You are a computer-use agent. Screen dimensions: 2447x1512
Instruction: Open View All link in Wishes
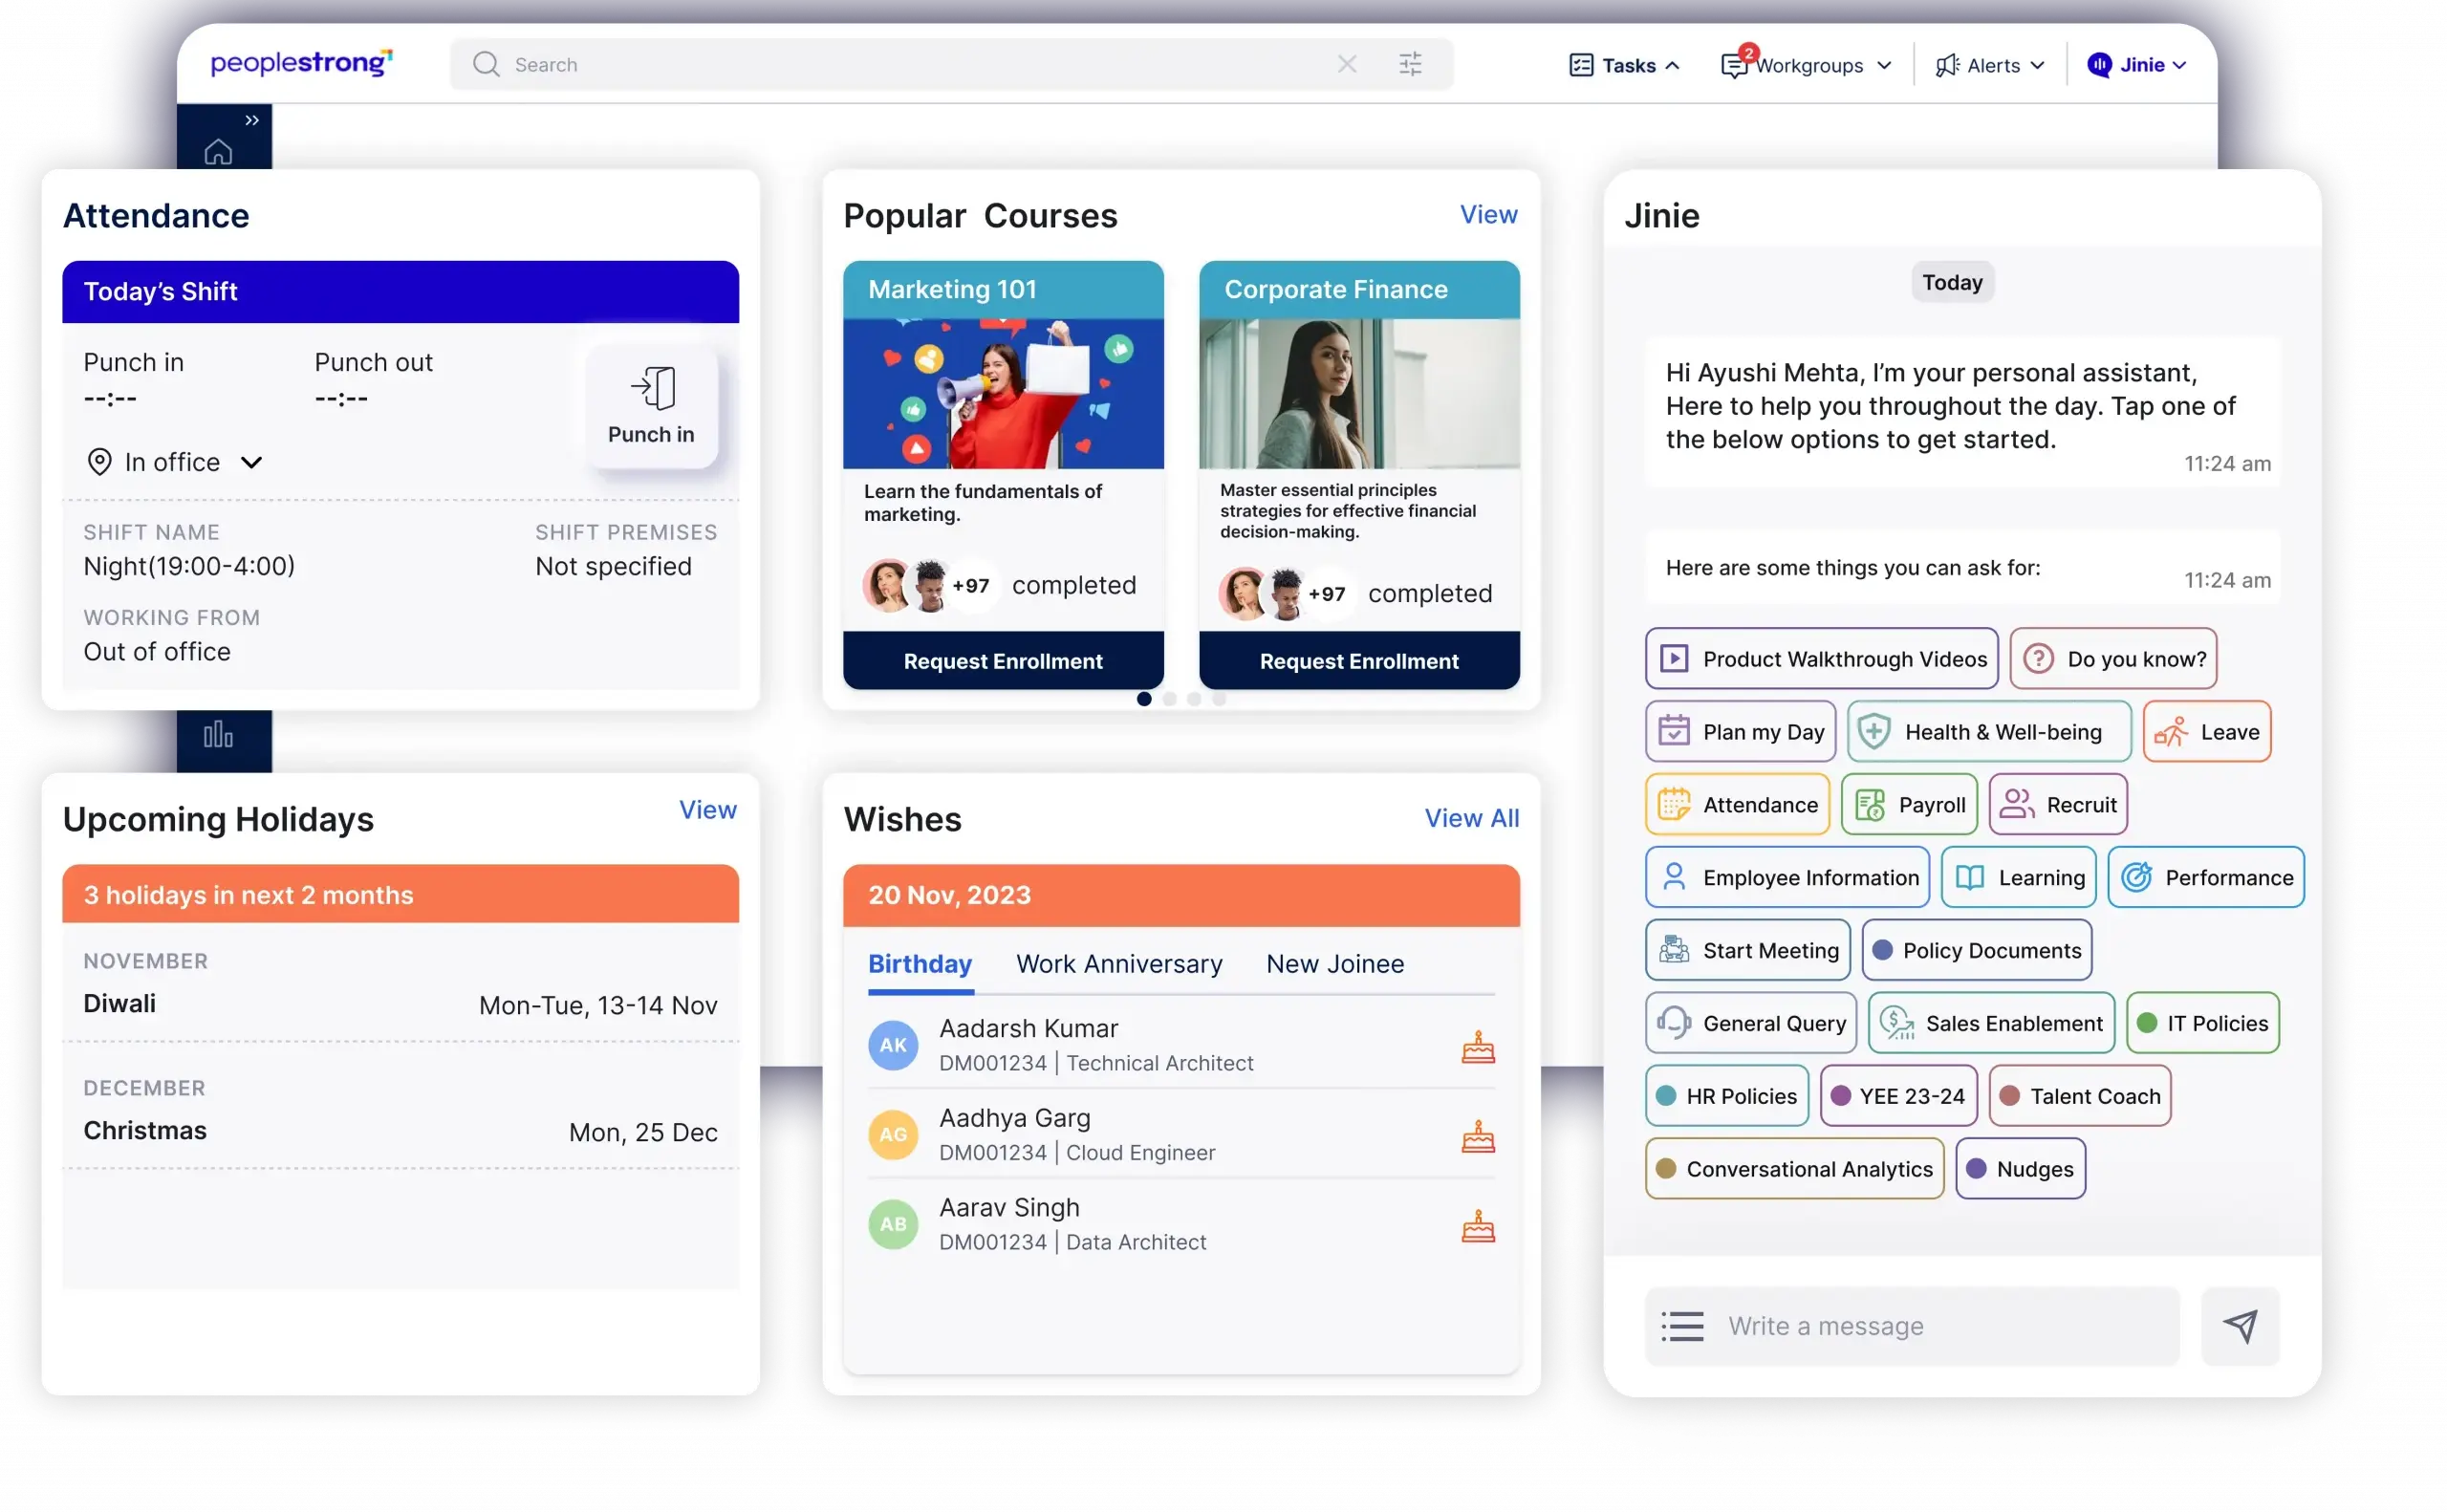(x=1471, y=818)
